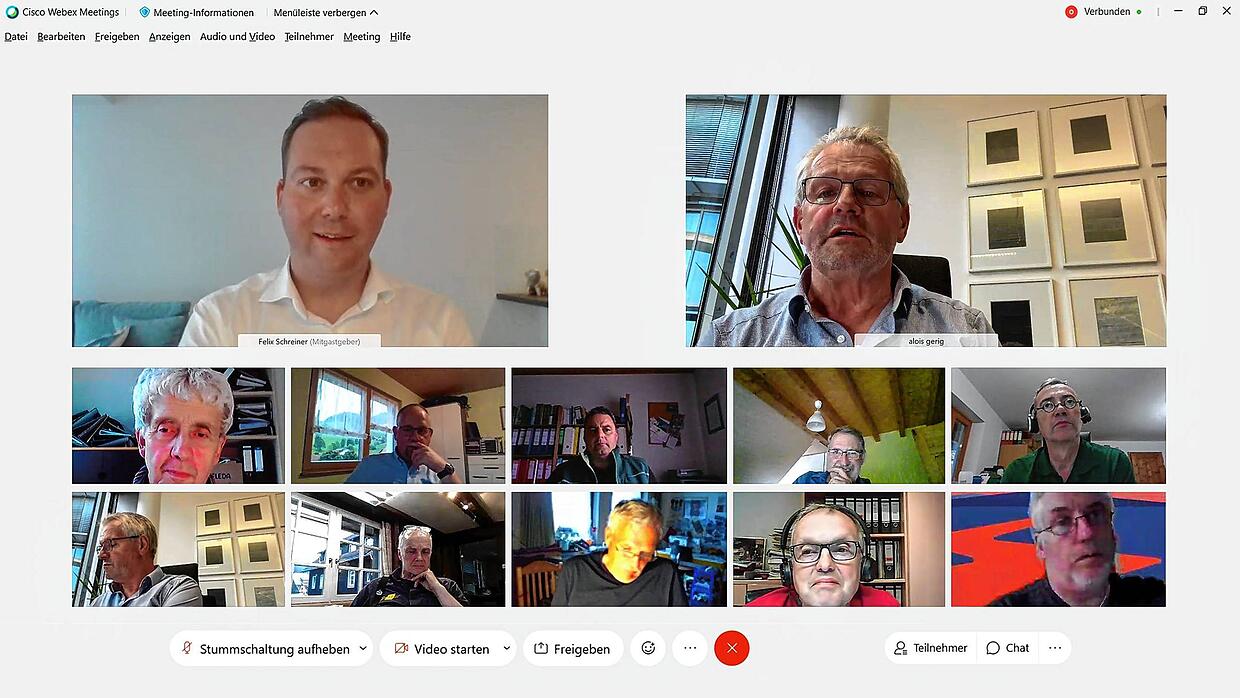Expand video options arrow beside Video starten
Screen dimensions: 1240x698
pos(506,648)
